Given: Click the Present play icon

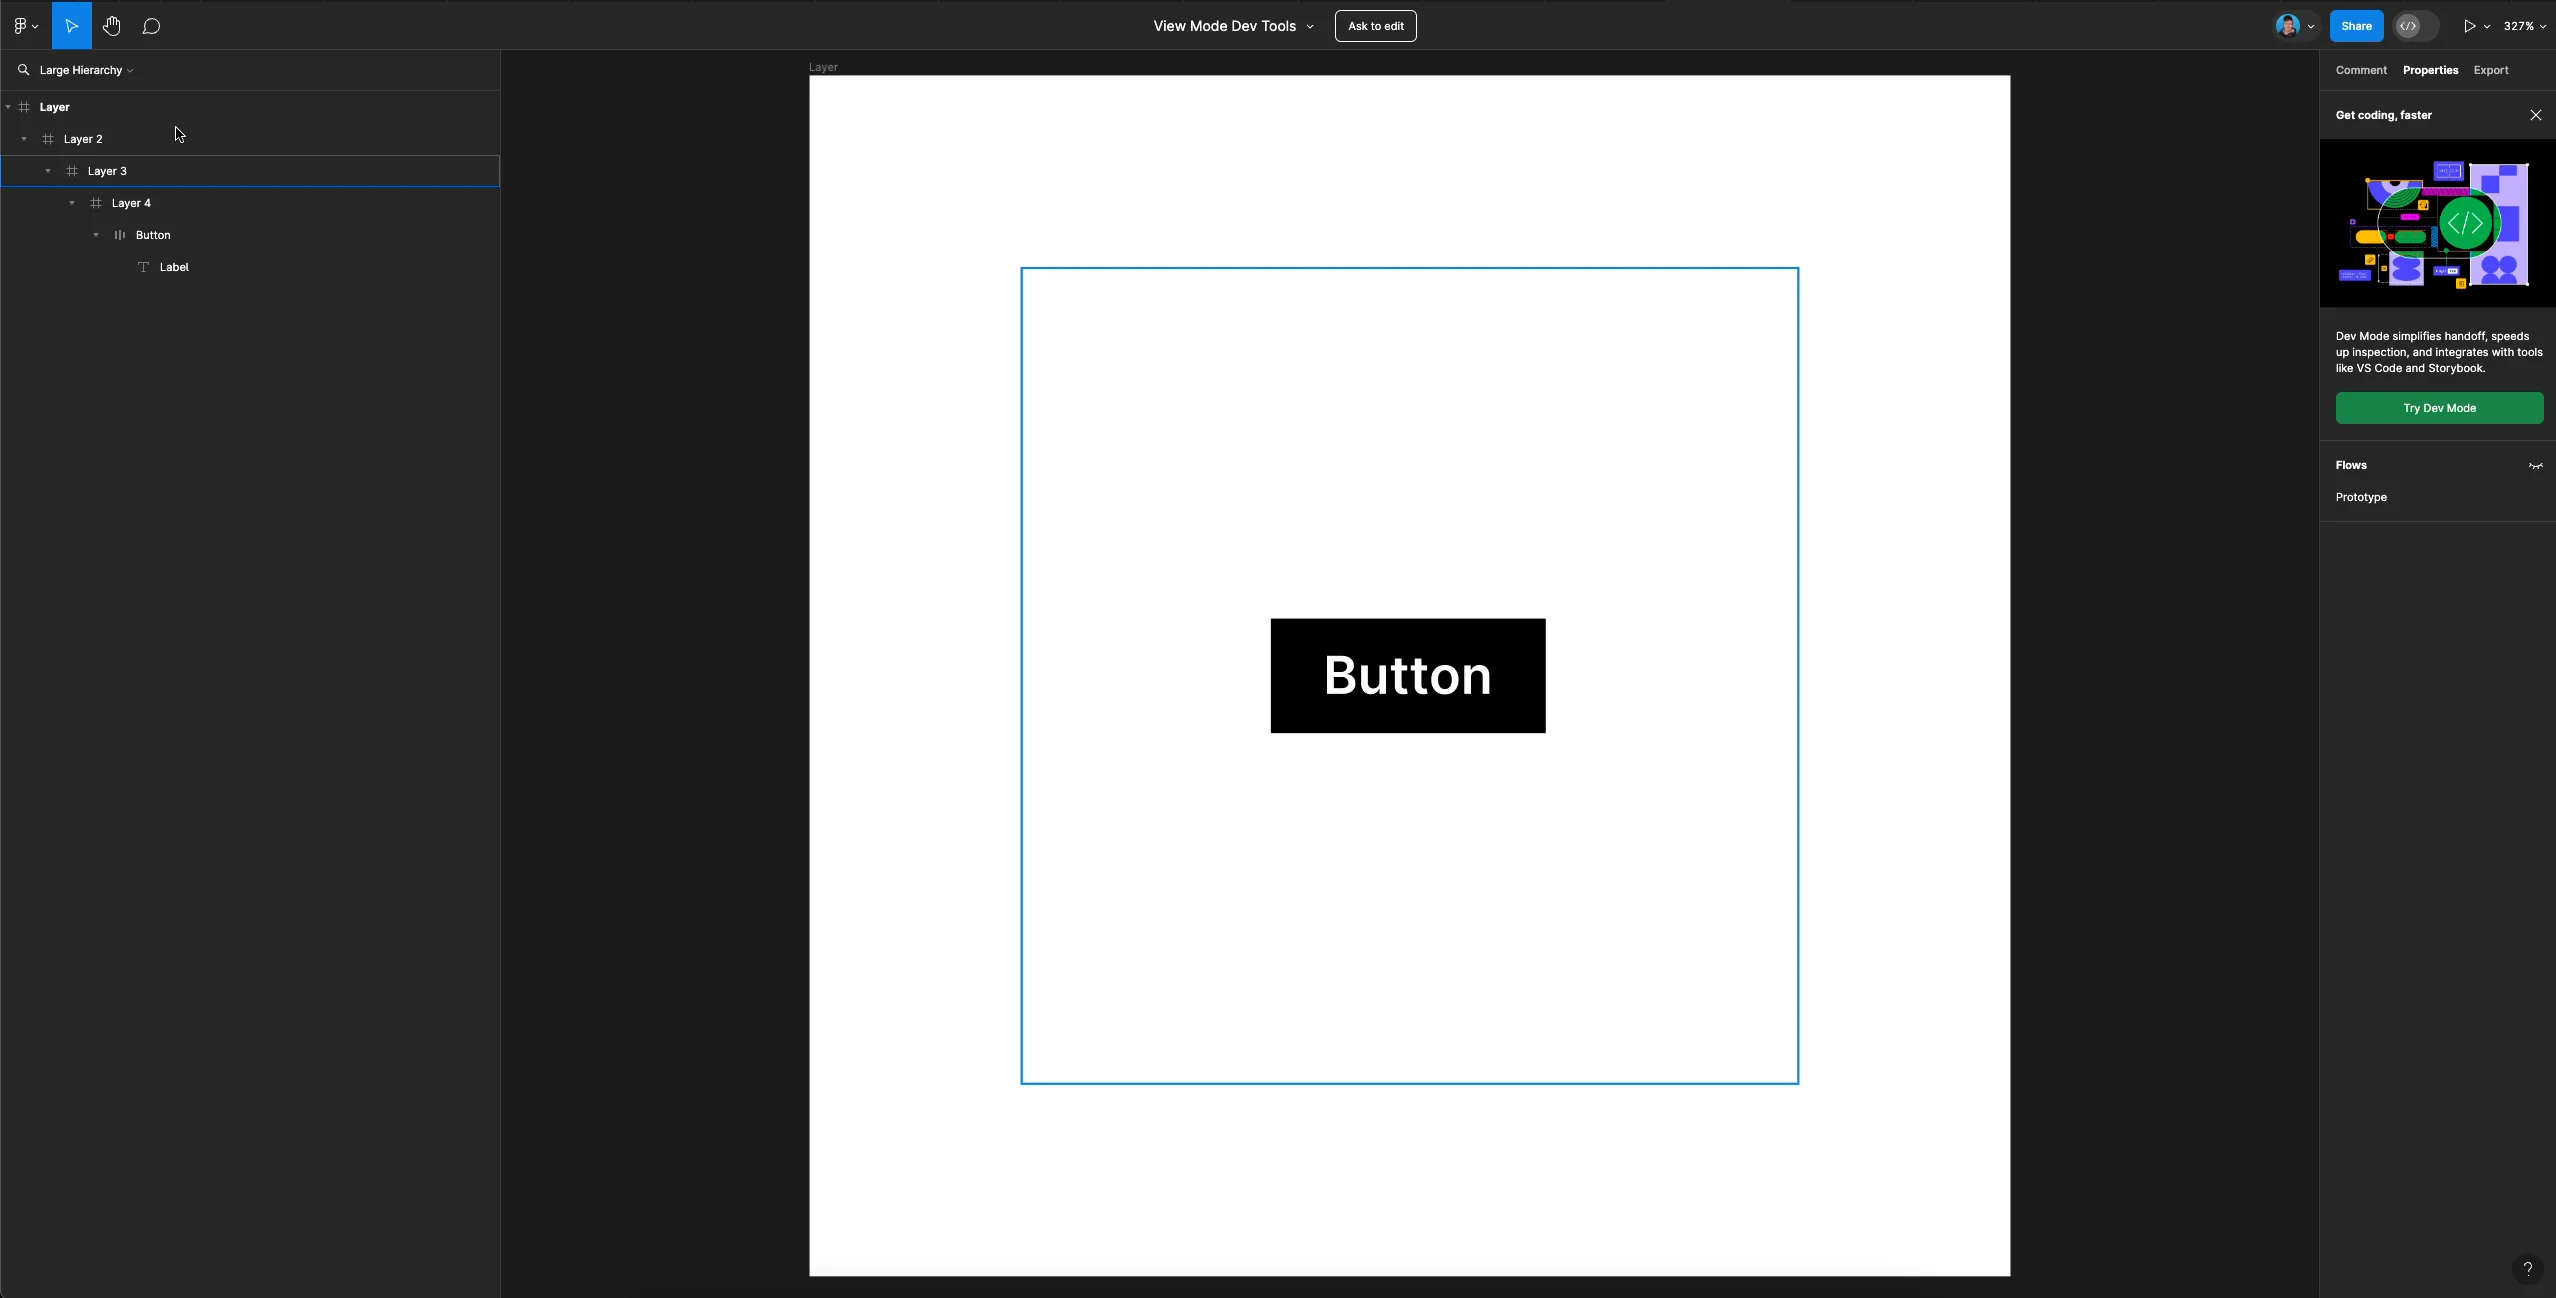Looking at the screenshot, I should (x=2469, y=26).
